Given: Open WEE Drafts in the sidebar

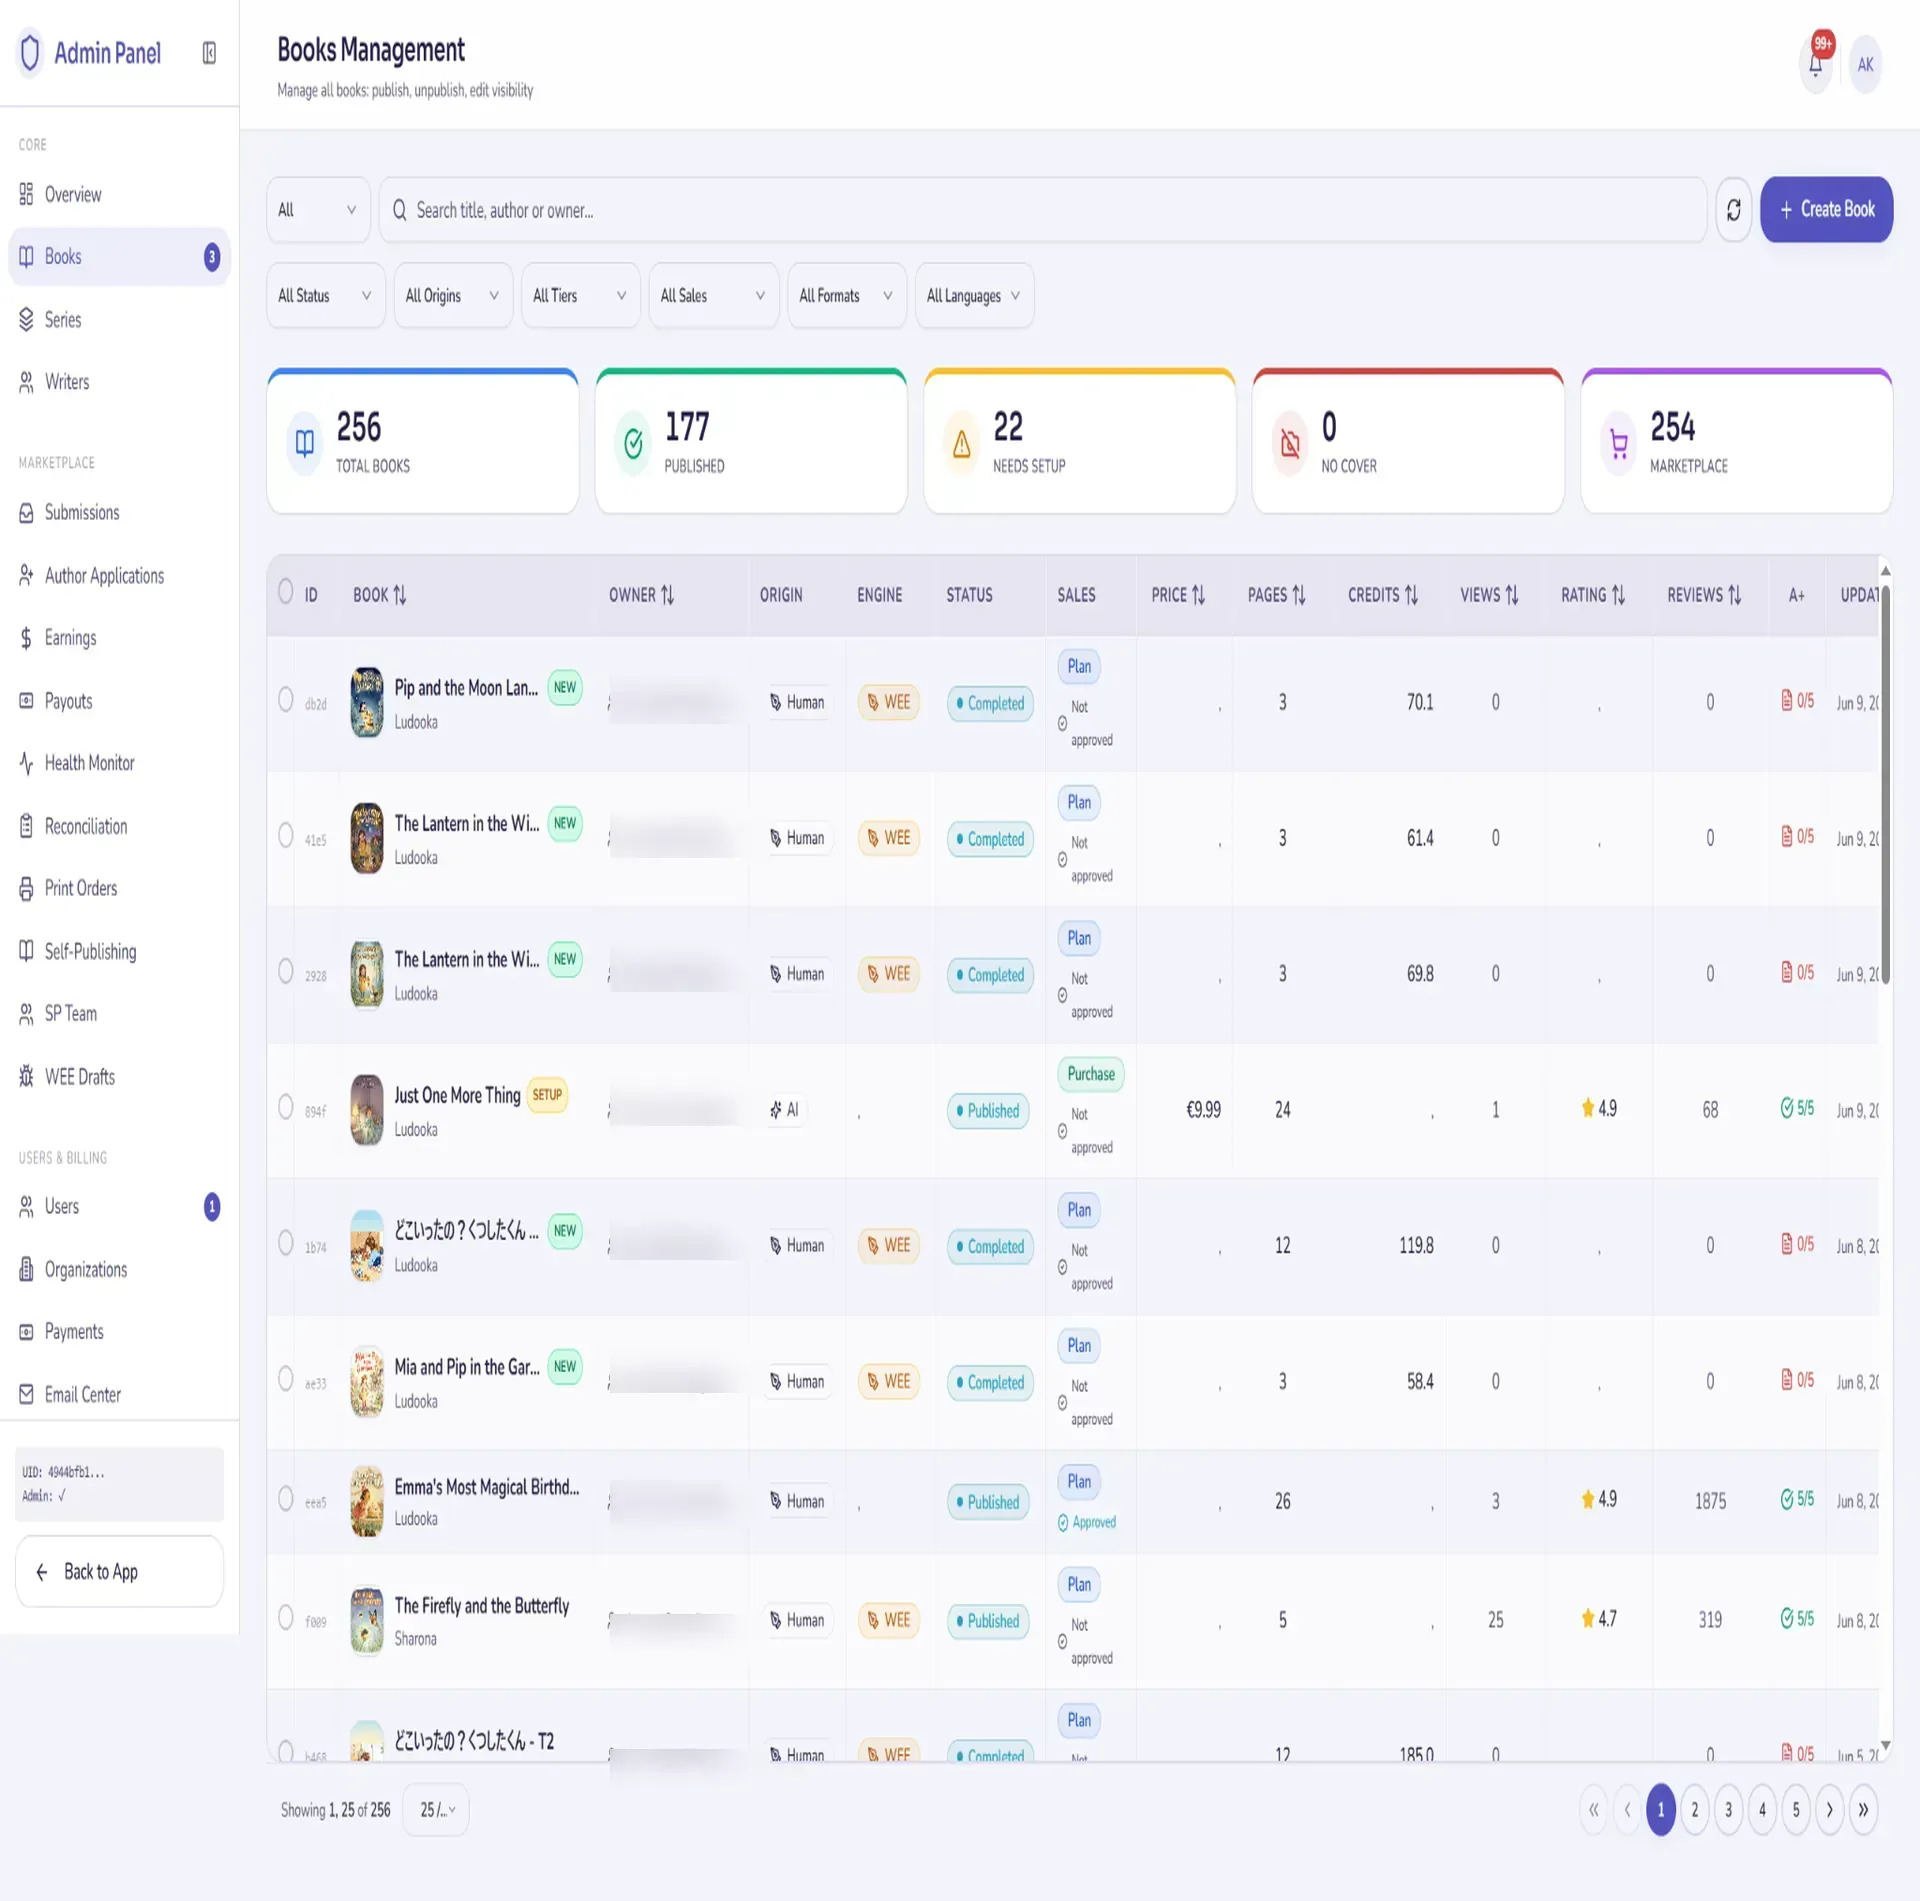Looking at the screenshot, I should [x=119, y=1077].
